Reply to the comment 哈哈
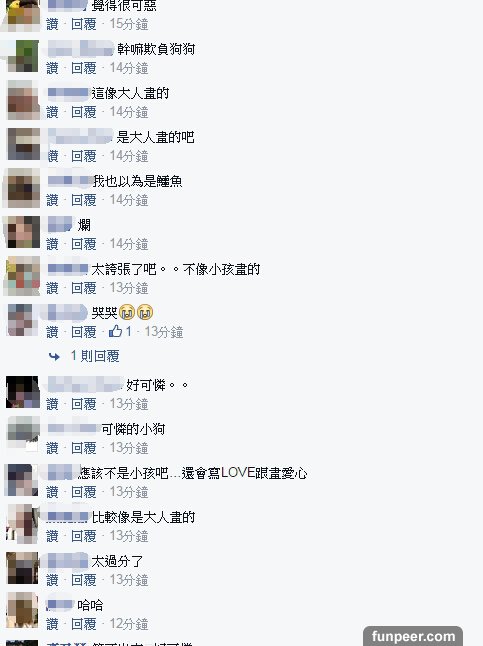This screenshot has width=483, height=646. (84, 624)
